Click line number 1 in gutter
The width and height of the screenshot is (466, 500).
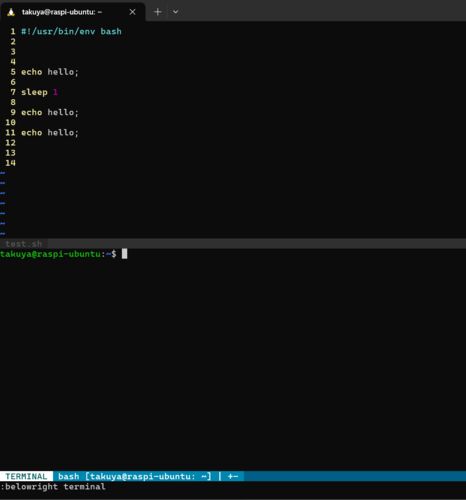(x=13, y=31)
